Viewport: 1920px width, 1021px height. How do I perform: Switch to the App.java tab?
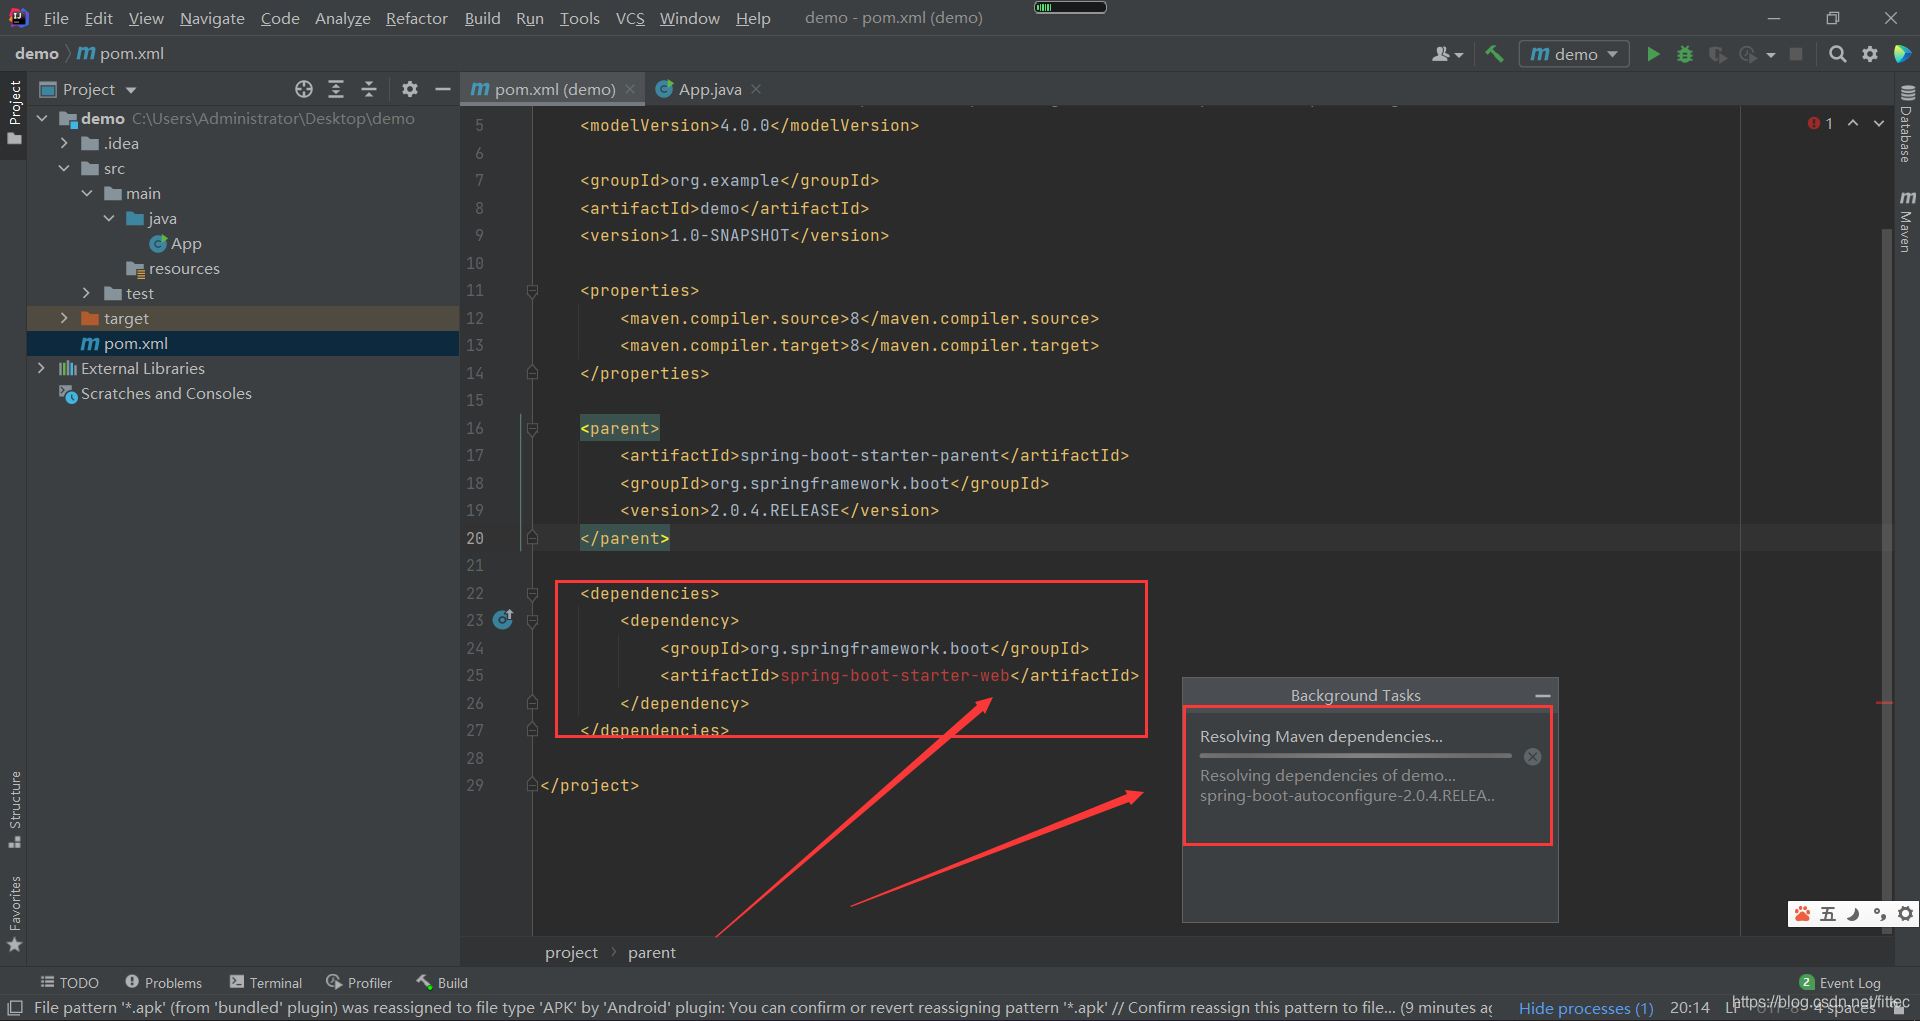[x=709, y=89]
